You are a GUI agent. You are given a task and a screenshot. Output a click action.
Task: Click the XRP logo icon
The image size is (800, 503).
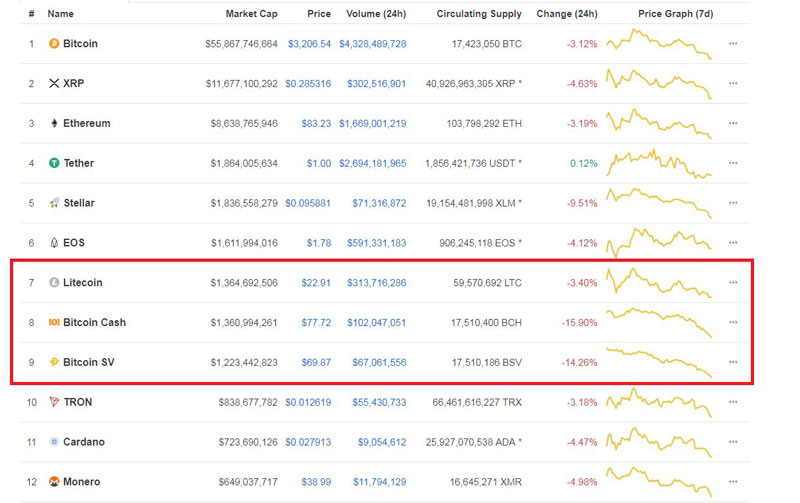pos(54,83)
